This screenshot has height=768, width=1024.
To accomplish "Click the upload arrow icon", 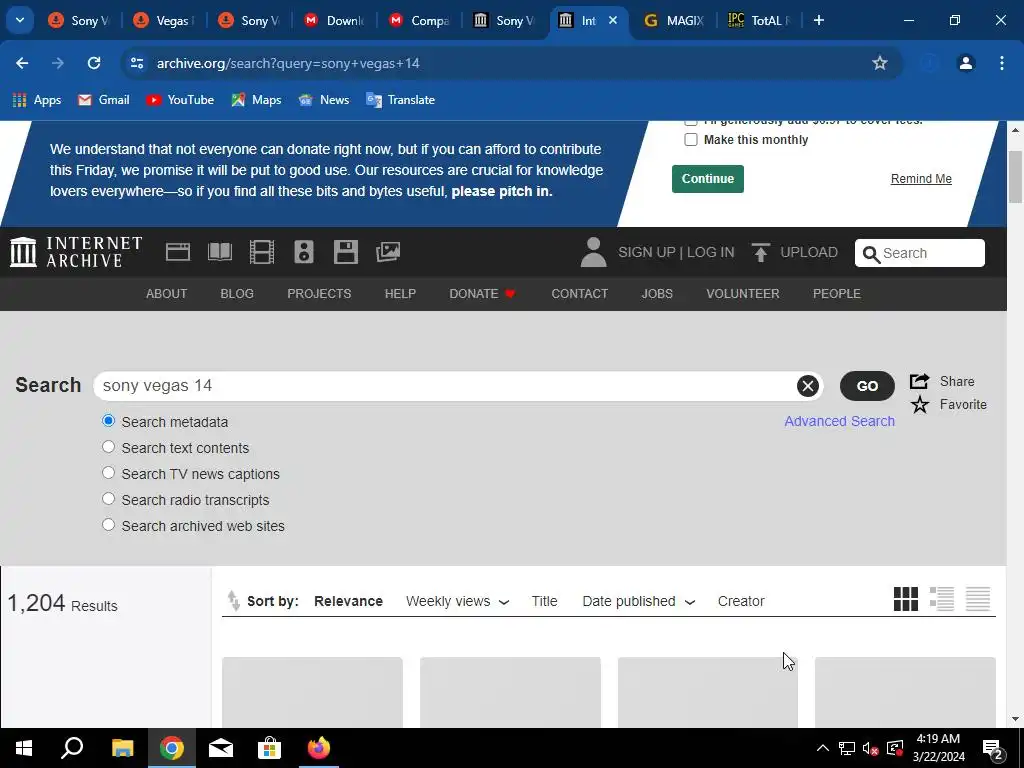I will (x=760, y=252).
